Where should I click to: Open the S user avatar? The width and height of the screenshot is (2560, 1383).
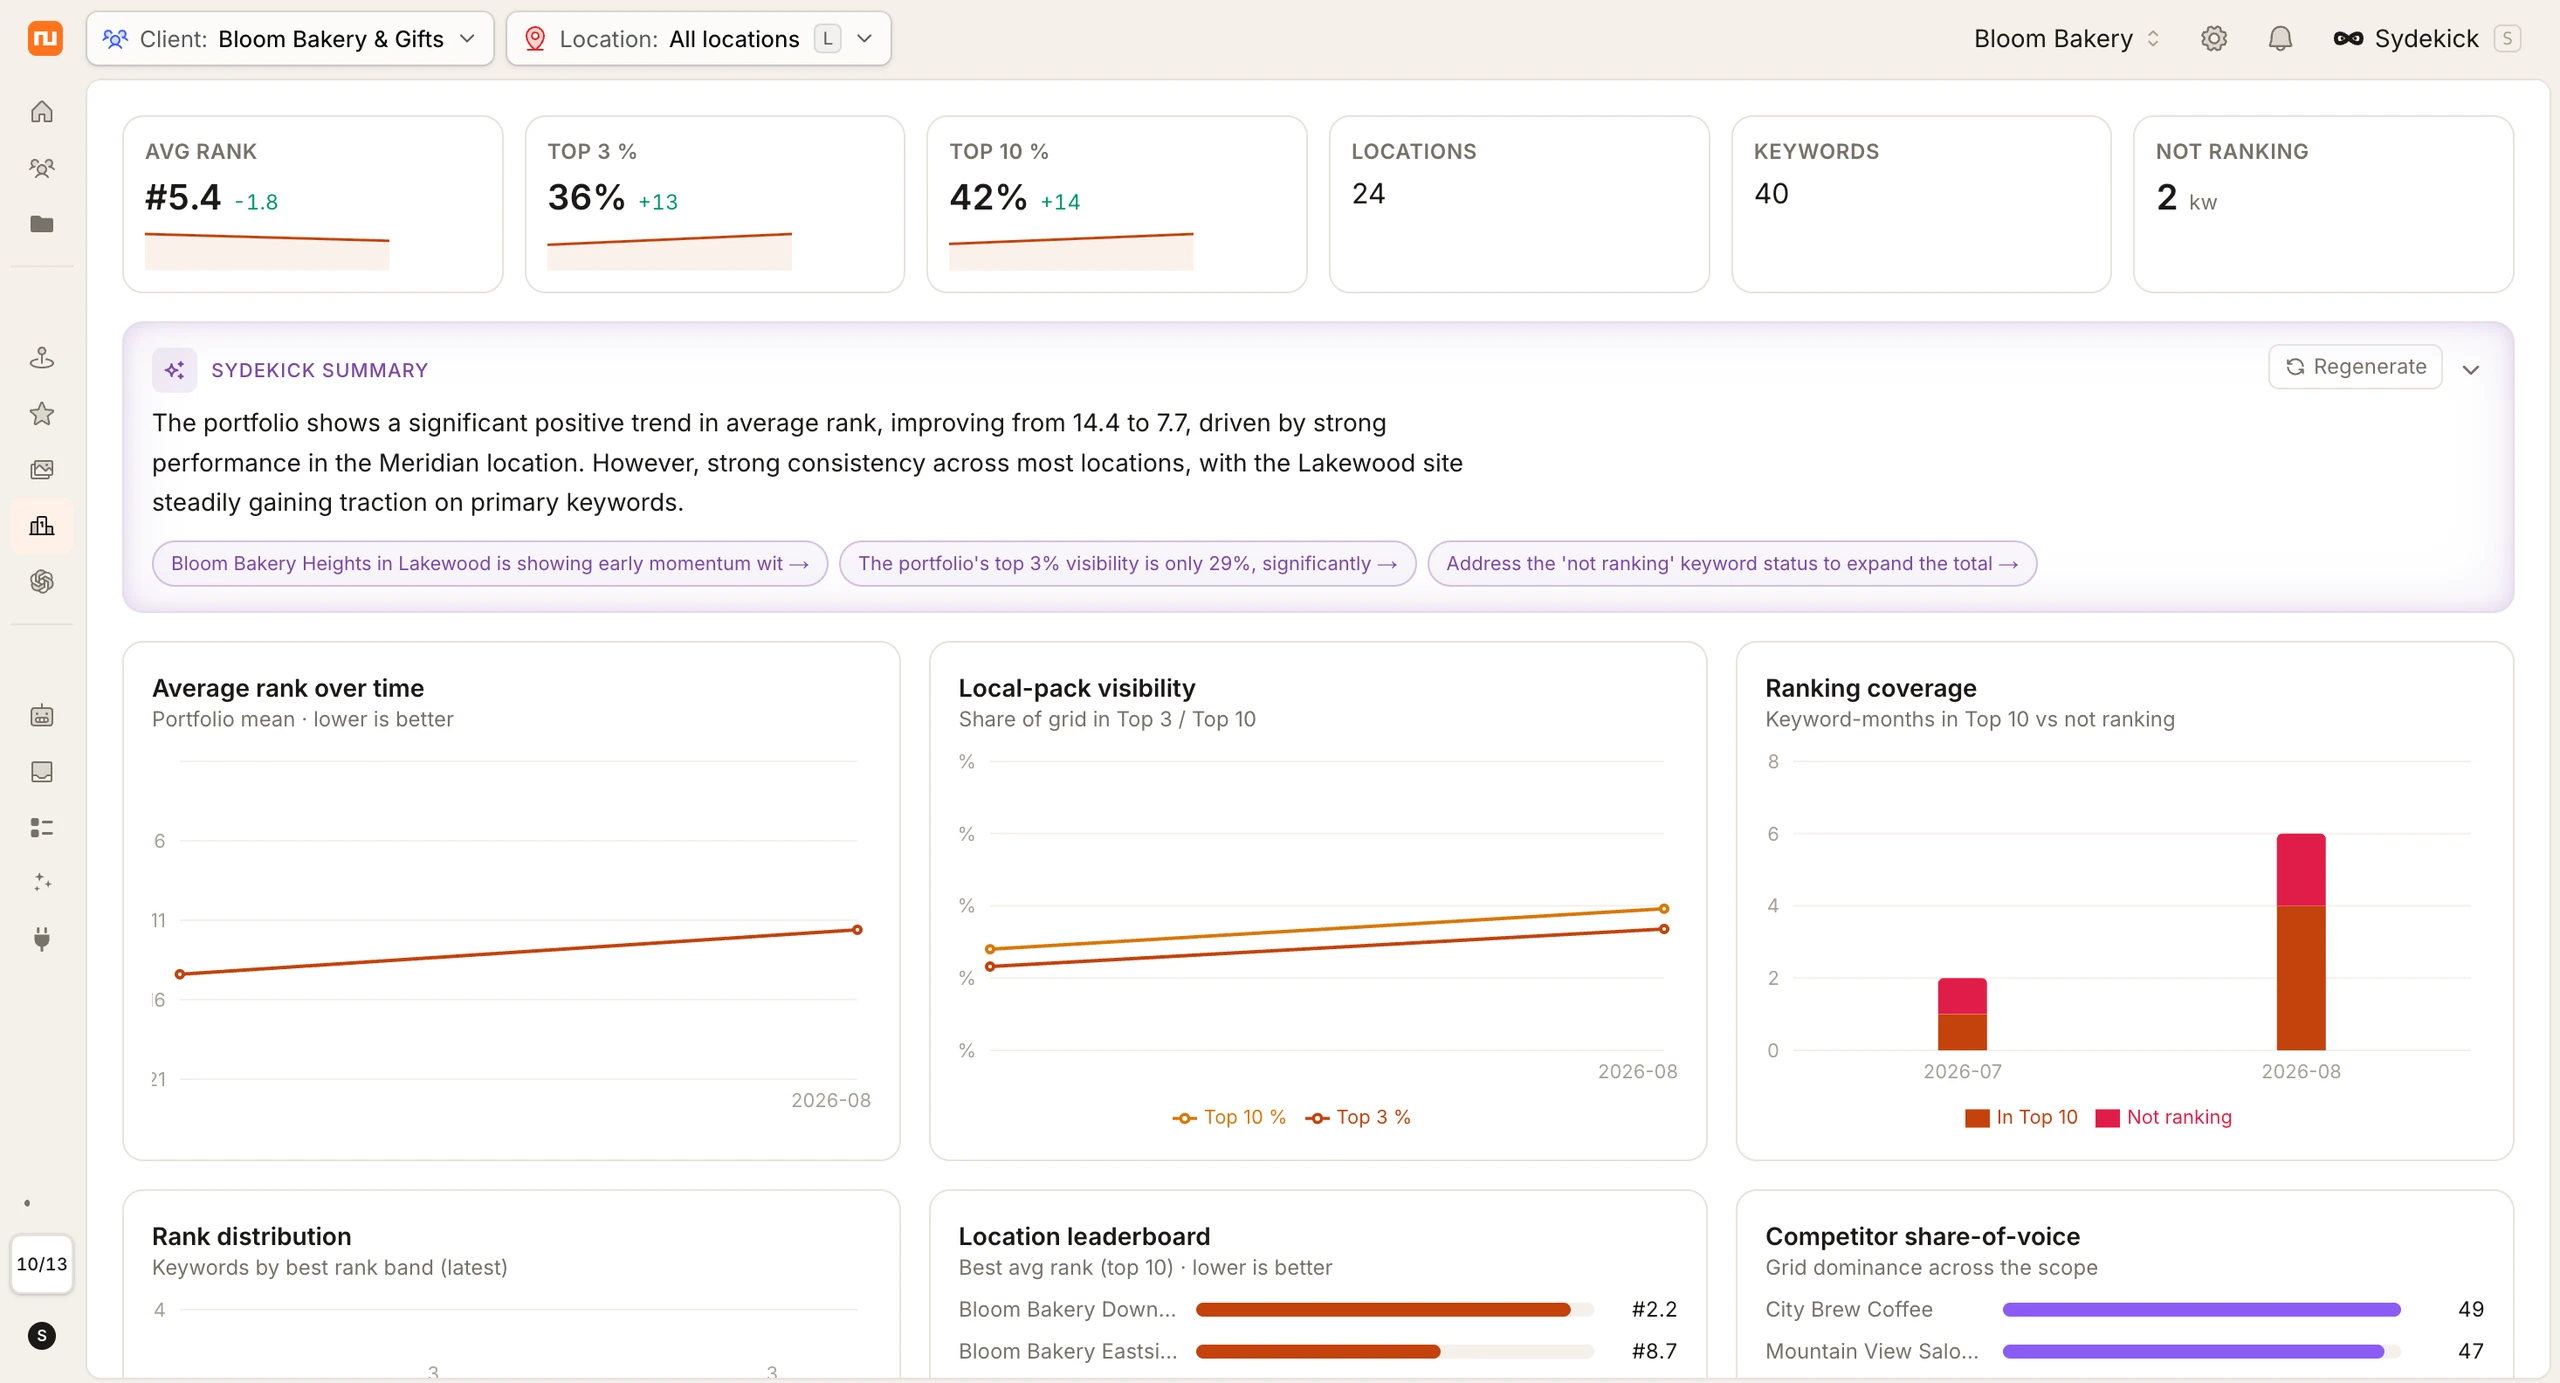pyautogui.click(x=42, y=1335)
